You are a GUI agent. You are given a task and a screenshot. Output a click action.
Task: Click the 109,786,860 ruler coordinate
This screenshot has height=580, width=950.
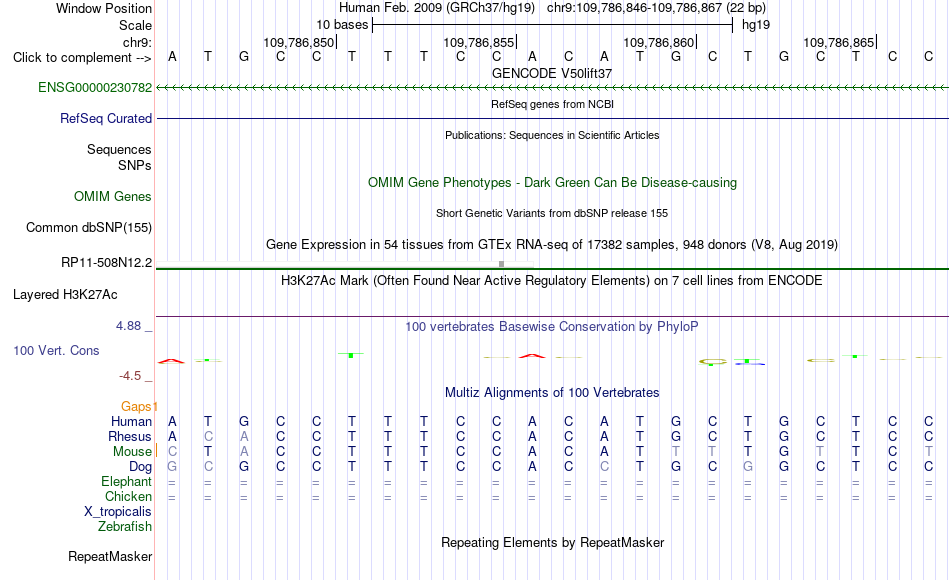[659, 42]
